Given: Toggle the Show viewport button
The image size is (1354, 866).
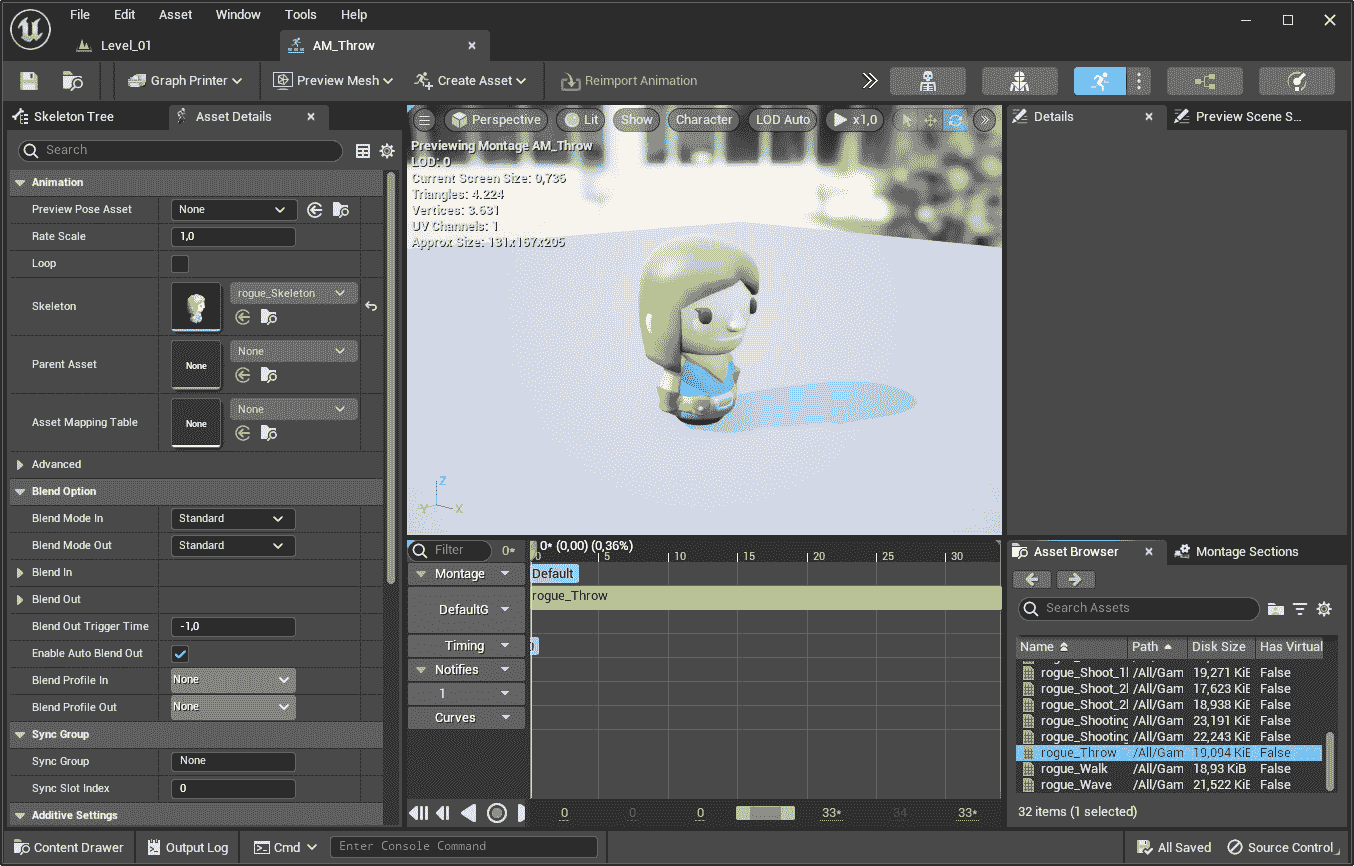Looking at the screenshot, I should (636, 120).
